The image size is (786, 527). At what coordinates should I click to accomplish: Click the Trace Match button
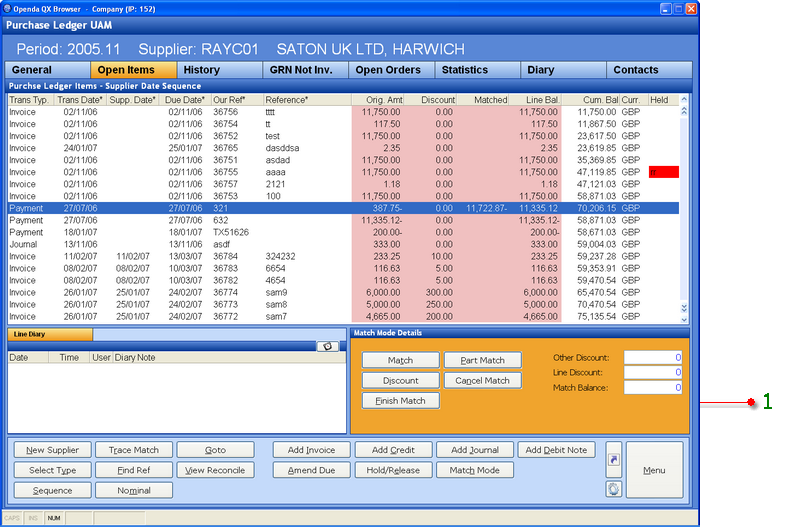pyautogui.click(x=134, y=450)
